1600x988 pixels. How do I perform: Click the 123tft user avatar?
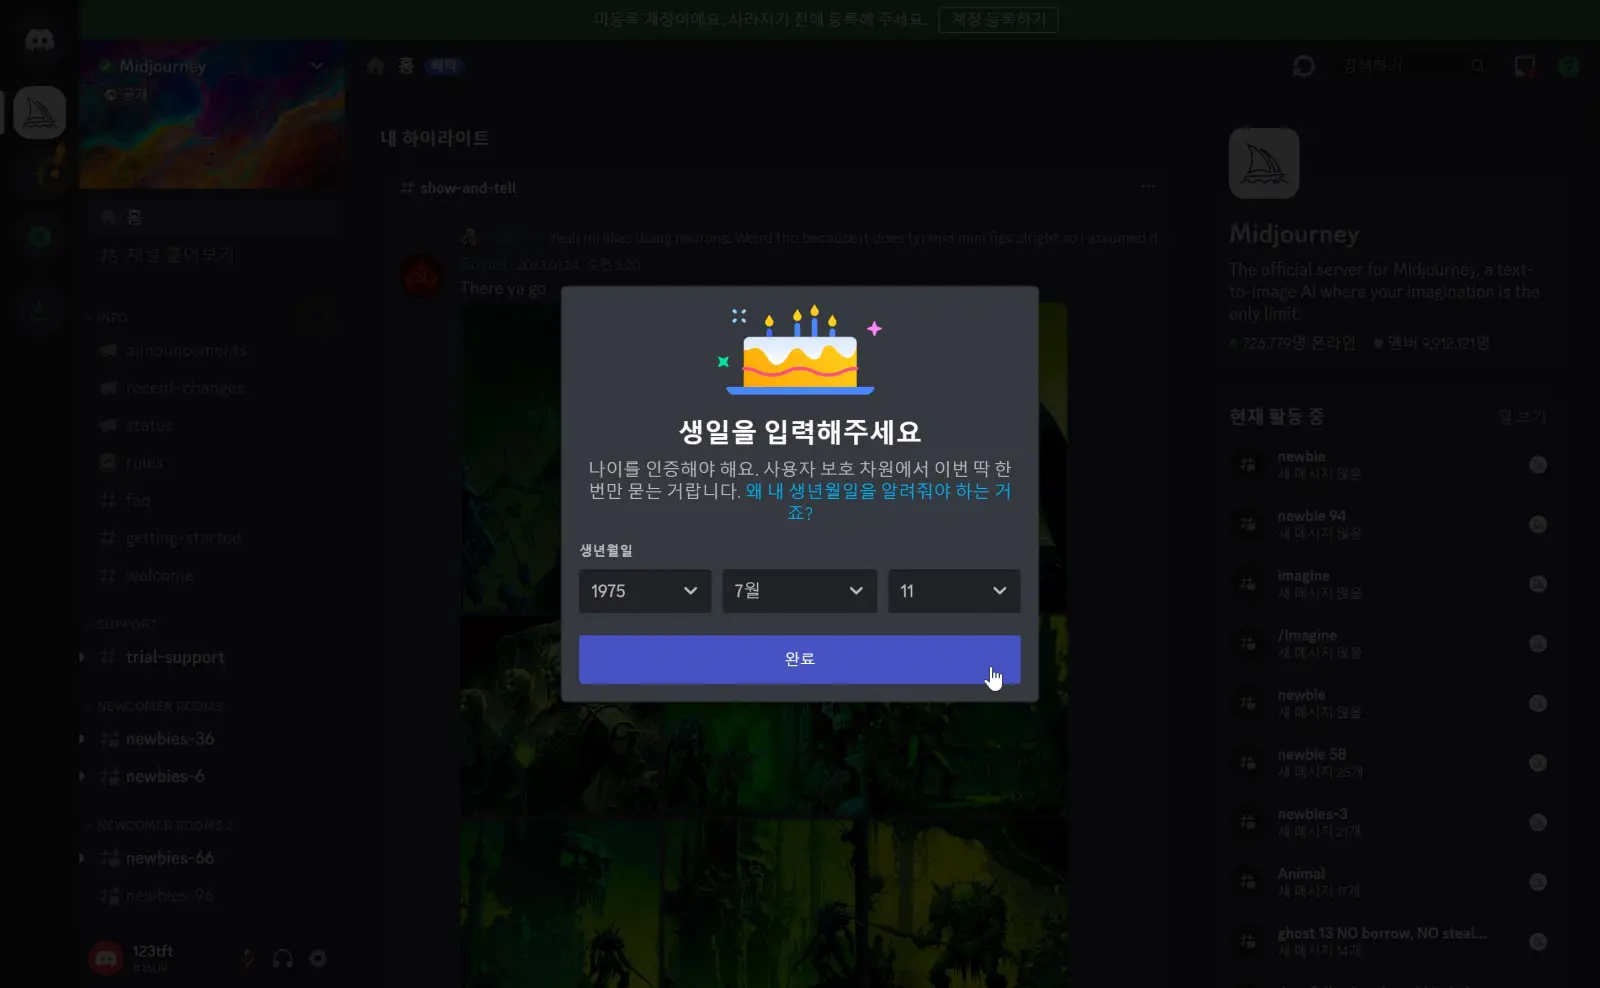[x=105, y=958]
